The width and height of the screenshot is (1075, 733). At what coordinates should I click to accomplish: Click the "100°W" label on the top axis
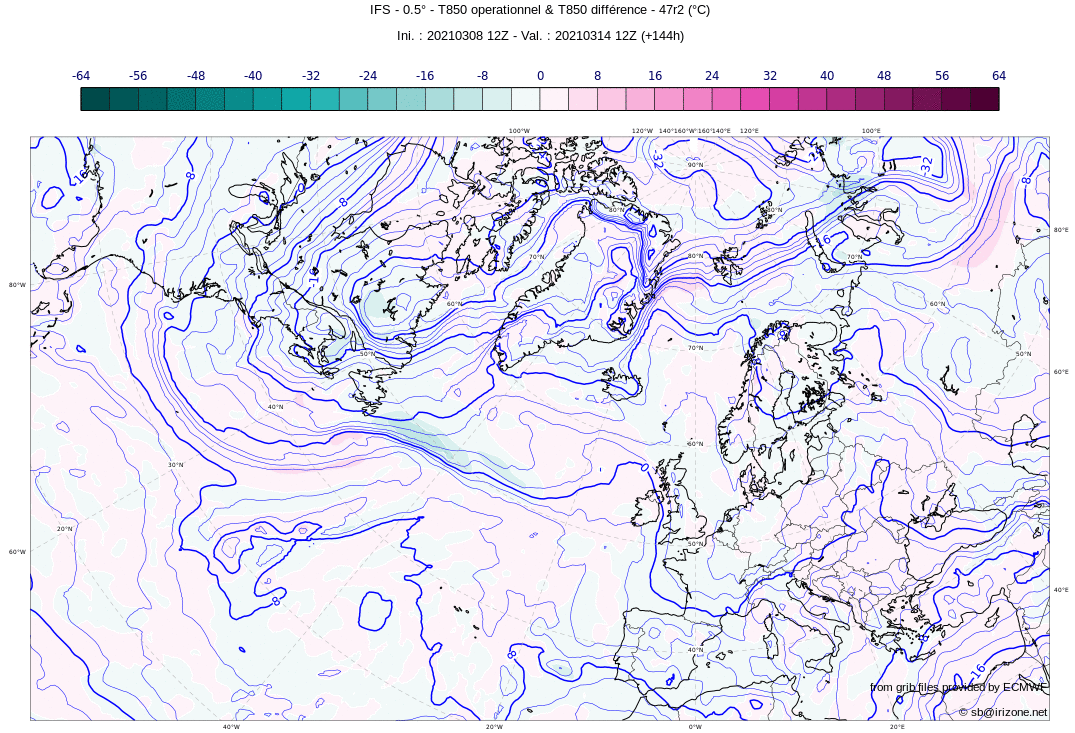[519, 131]
